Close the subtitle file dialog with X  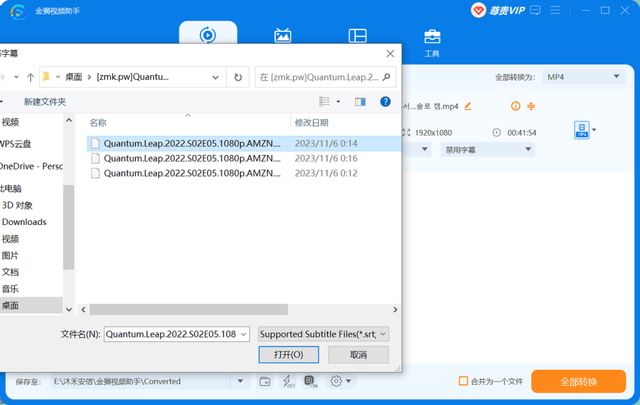pyautogui.click(x=390, y=53)
